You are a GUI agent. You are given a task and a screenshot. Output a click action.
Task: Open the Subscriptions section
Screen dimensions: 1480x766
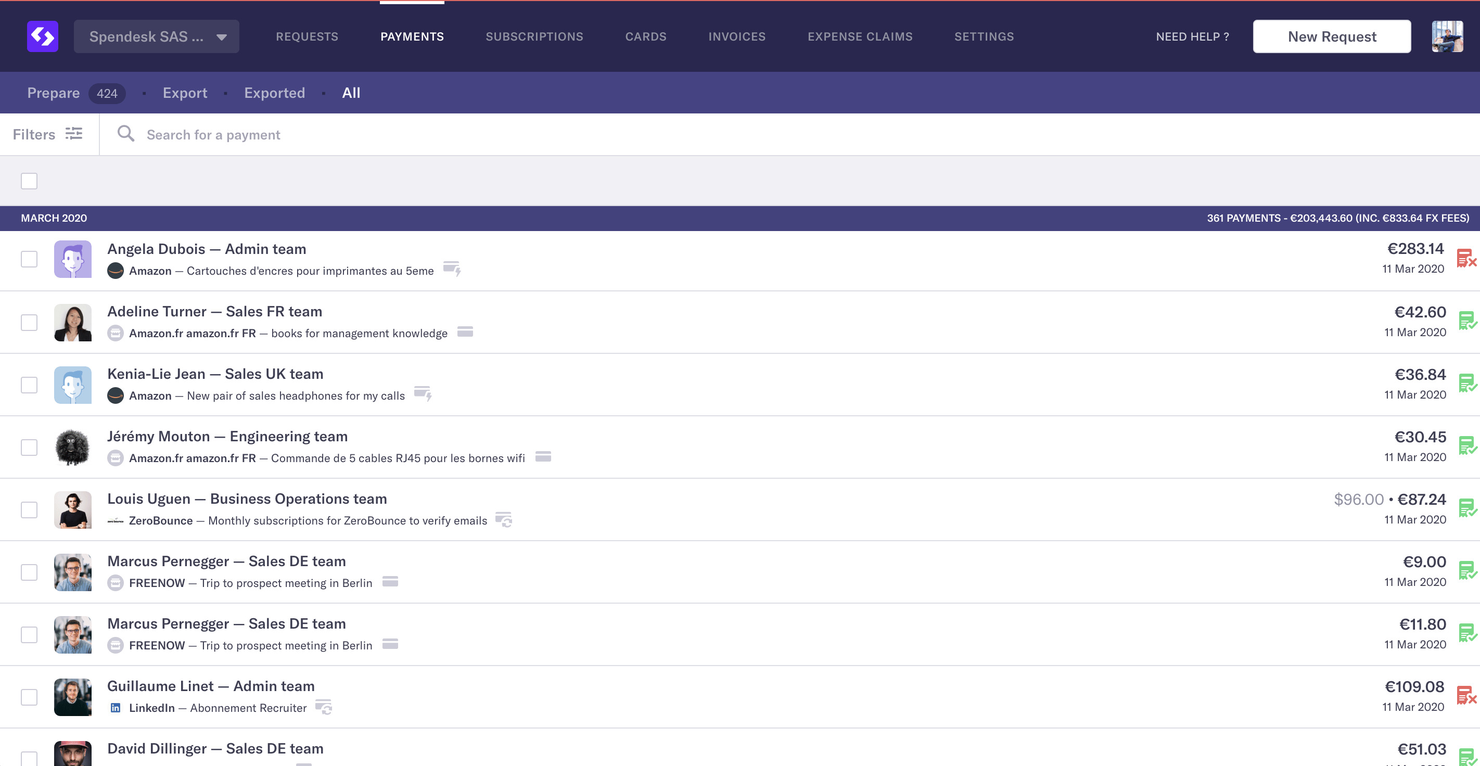coord(535,36)
